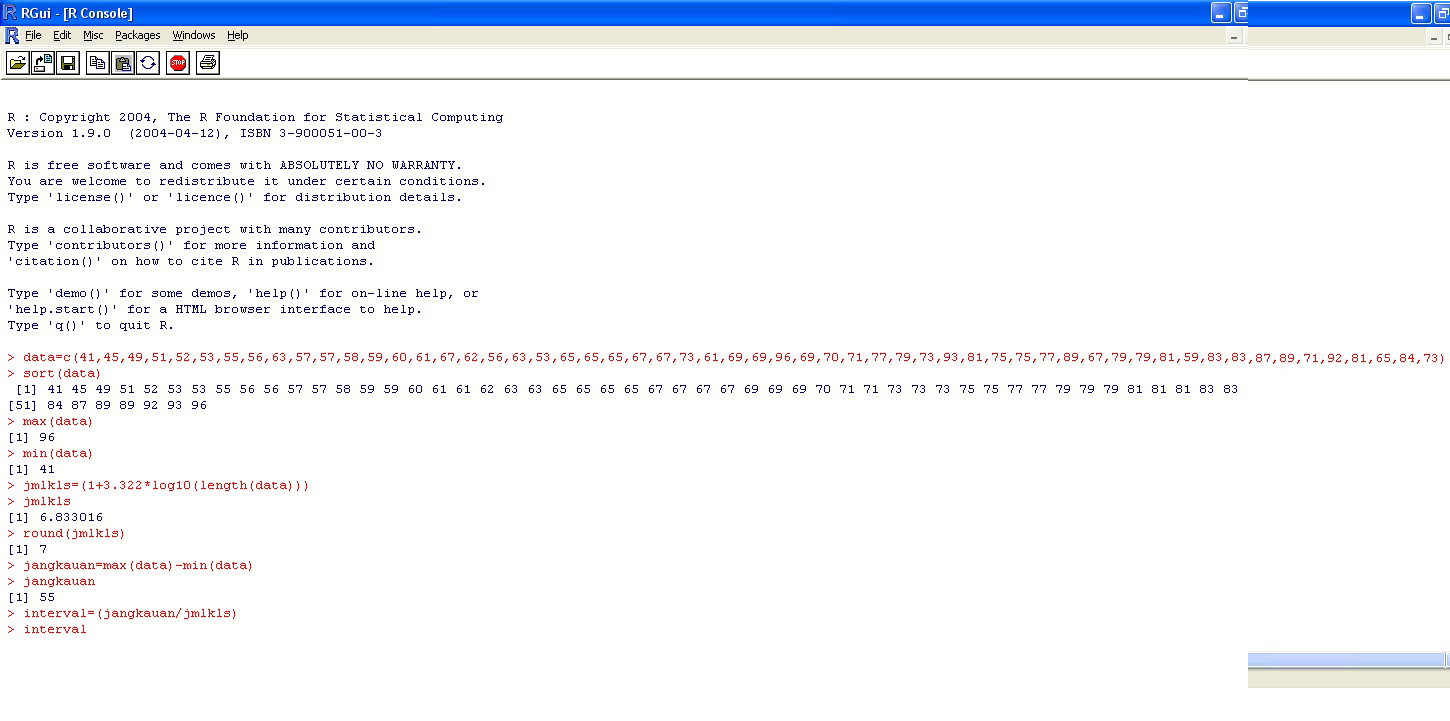Click the 'ABSOLUTELY NO WARRANTY' line
The image size is (1450, 721).
tap(234, 165)
